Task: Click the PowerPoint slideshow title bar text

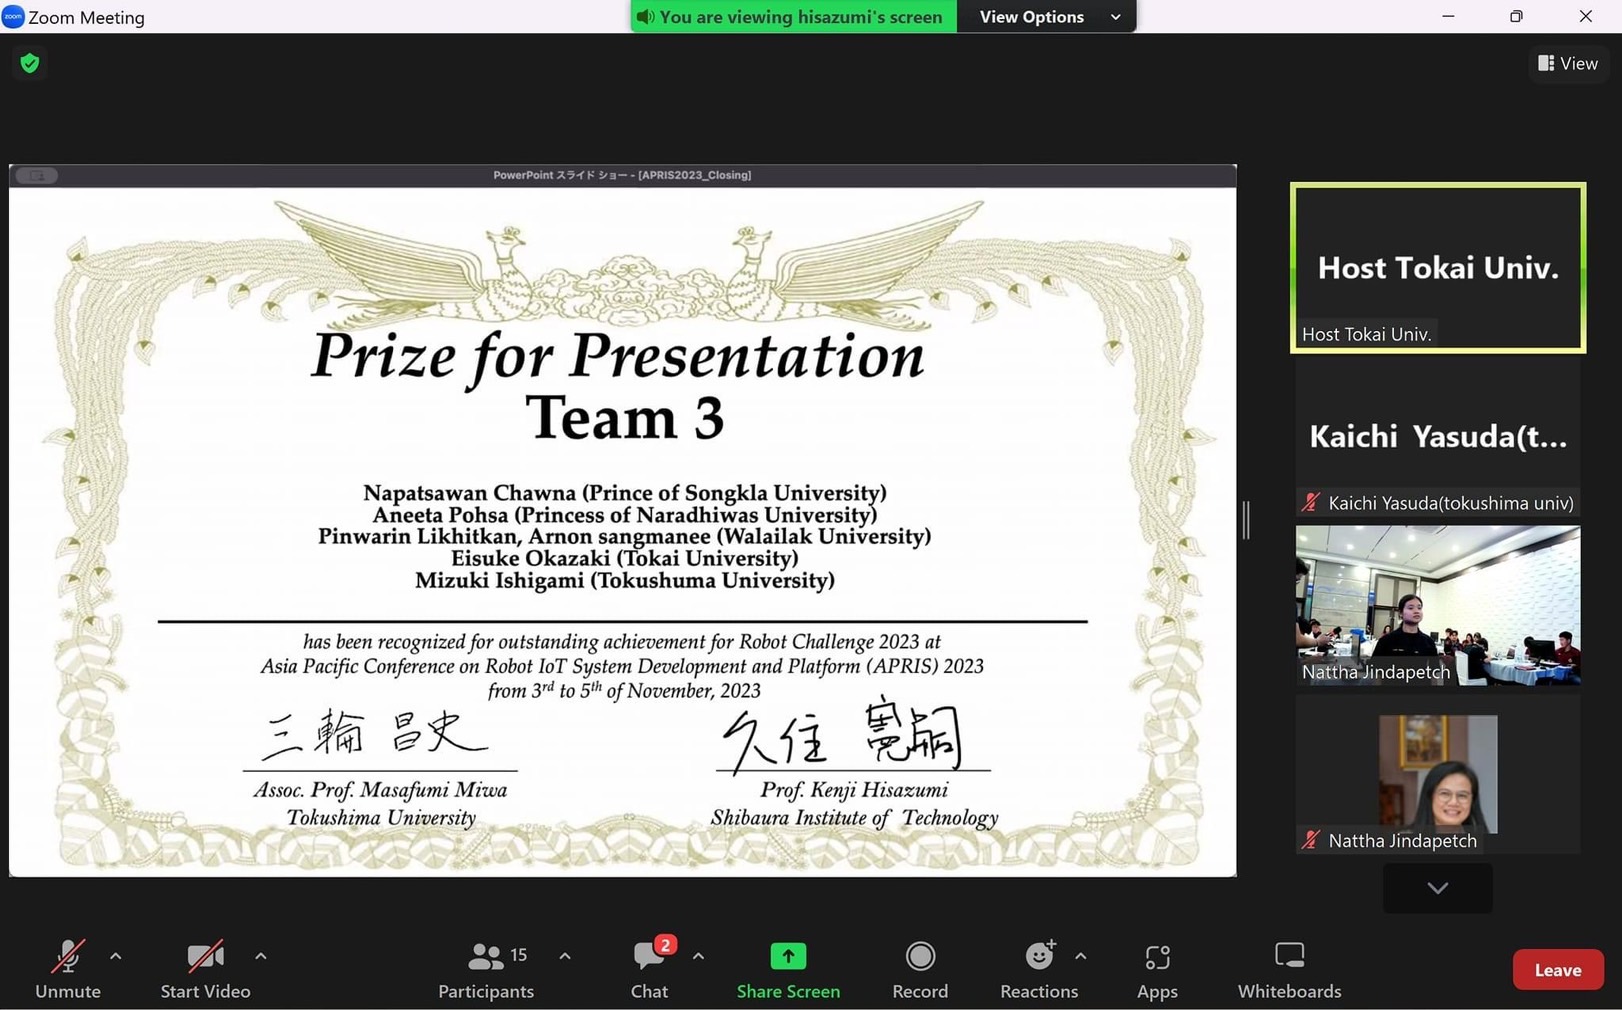Action: pyautogui.click(x=622, y=175)
